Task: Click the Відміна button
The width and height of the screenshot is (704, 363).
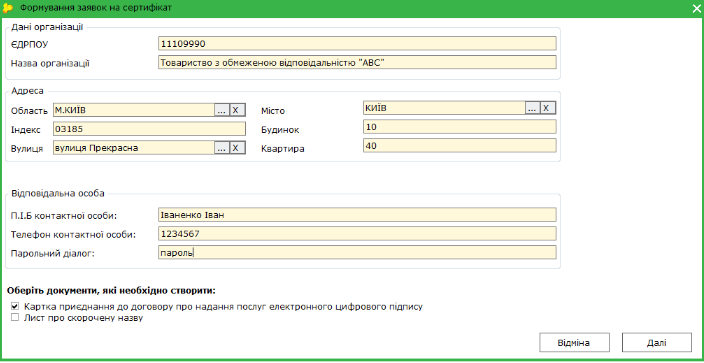Action: click(x=574, y=343)
